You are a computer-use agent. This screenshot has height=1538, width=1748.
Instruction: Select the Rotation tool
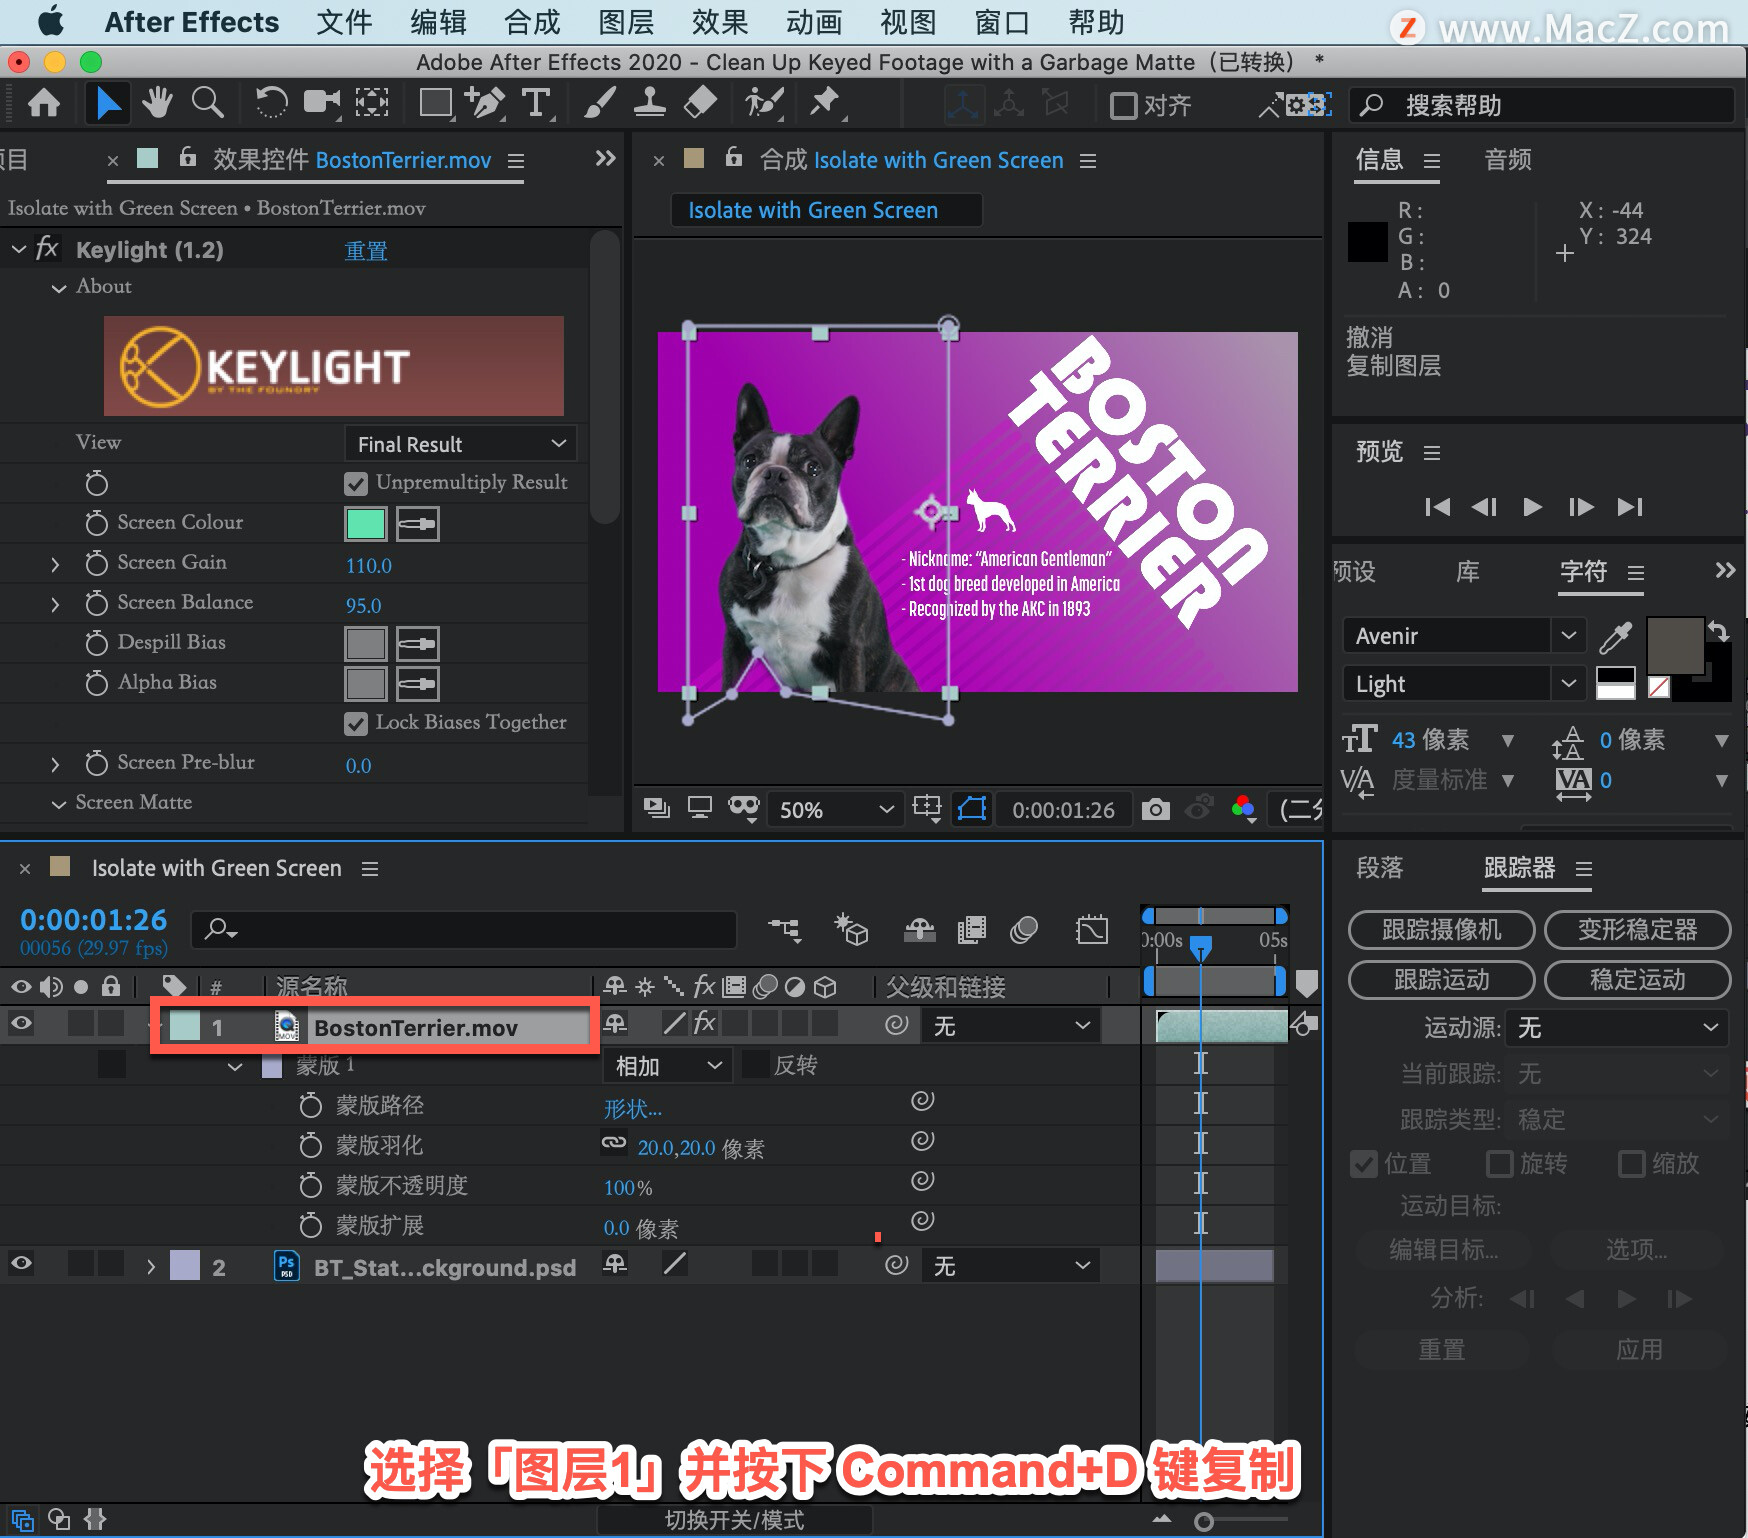[x=271, y=102]
